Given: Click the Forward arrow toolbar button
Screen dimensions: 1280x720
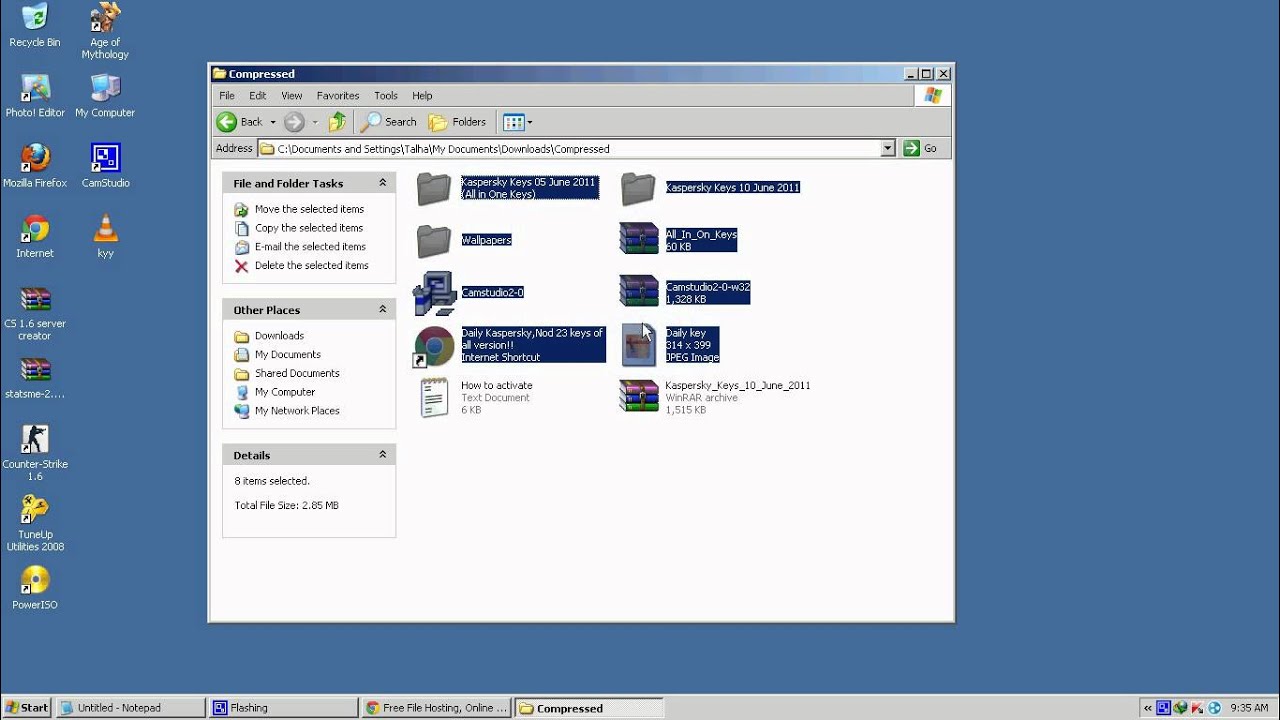Looking at the screenshot, I should pos(294,122).
